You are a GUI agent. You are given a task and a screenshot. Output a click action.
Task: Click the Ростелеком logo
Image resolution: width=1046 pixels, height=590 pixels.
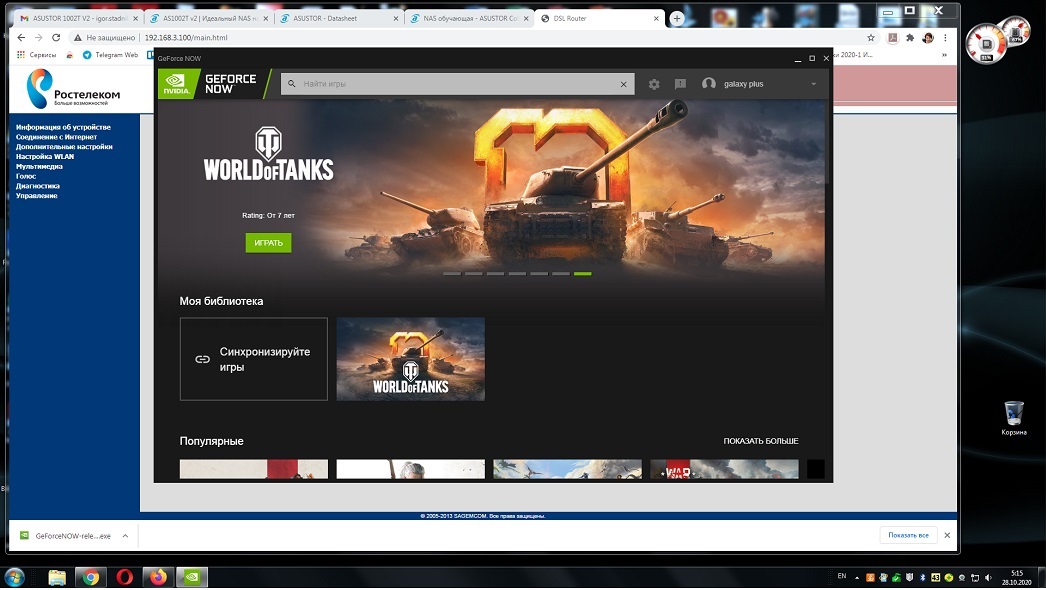(x=73, y=89)
